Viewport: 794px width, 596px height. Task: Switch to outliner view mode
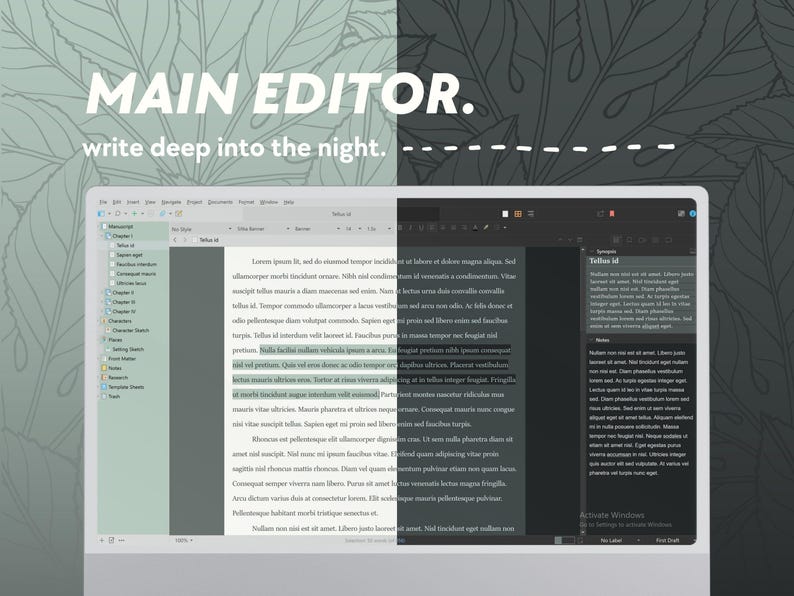click(531, 214)
